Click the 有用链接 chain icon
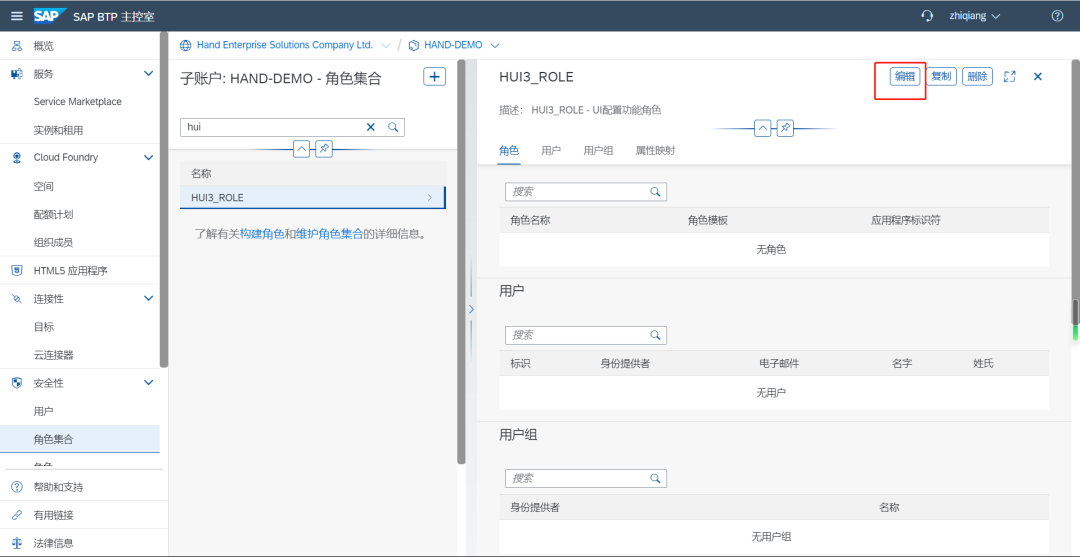This screenshot has height=557, width=1080. click(x=17, y=515)
